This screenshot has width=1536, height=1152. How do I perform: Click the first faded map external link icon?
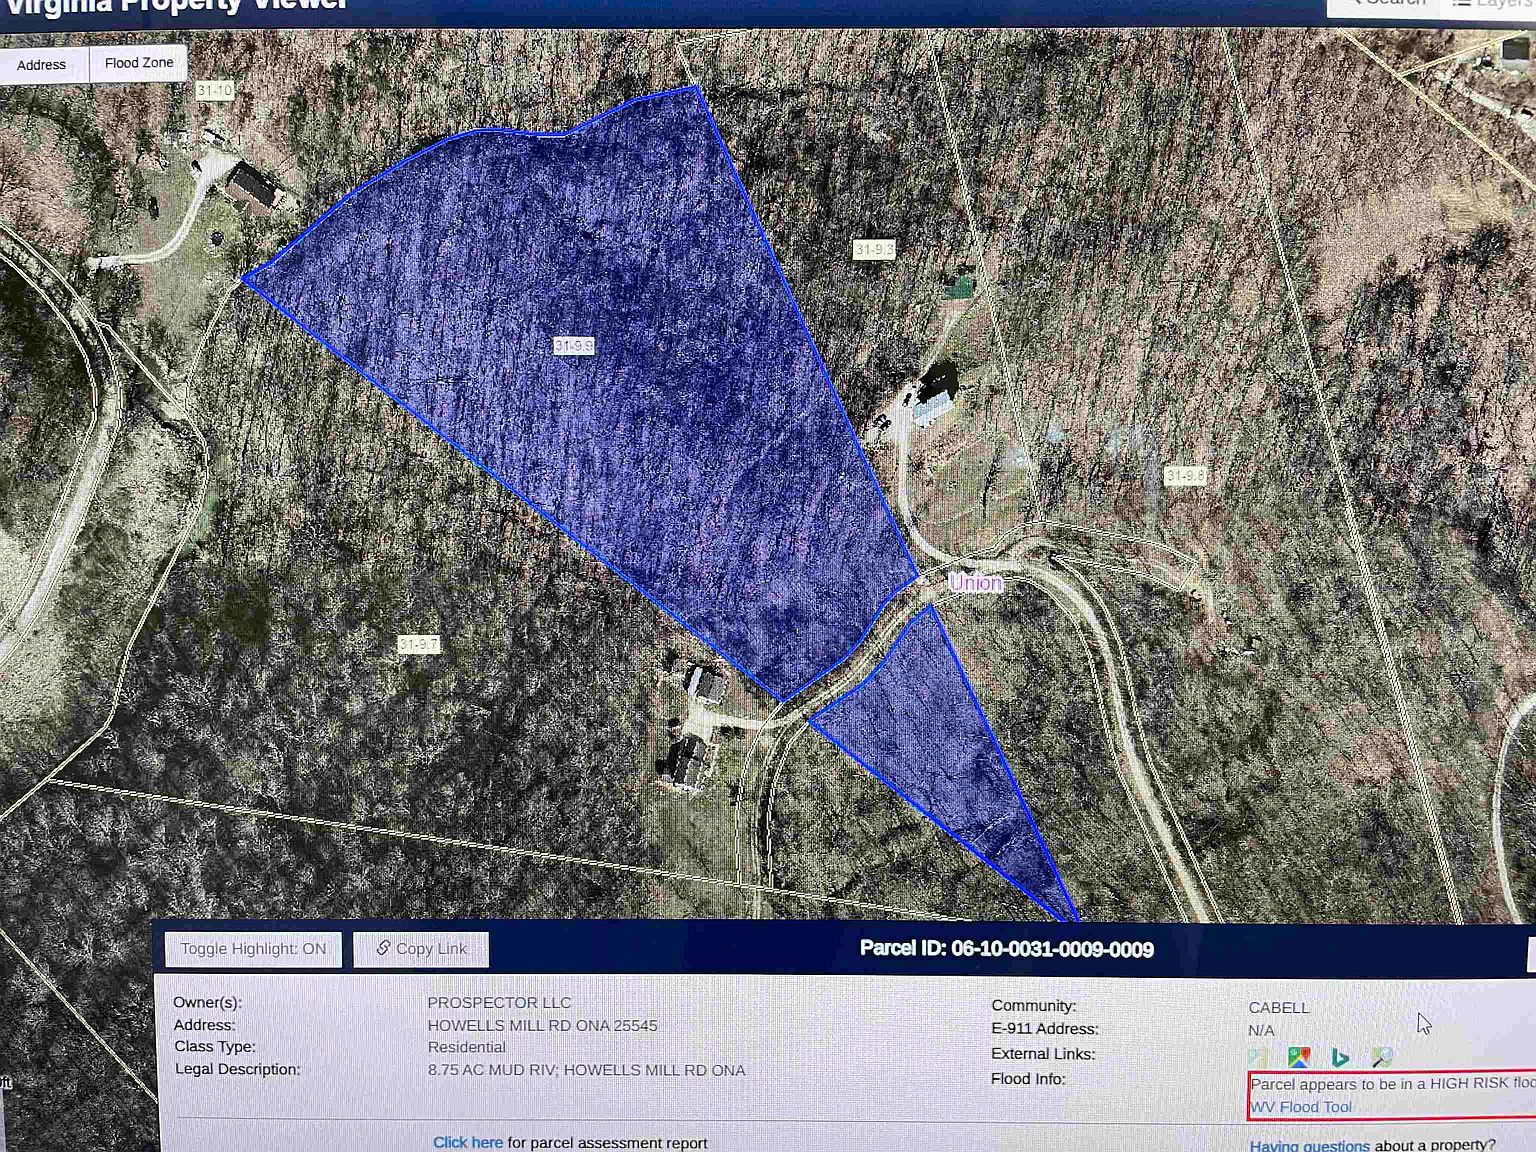1258,1057
